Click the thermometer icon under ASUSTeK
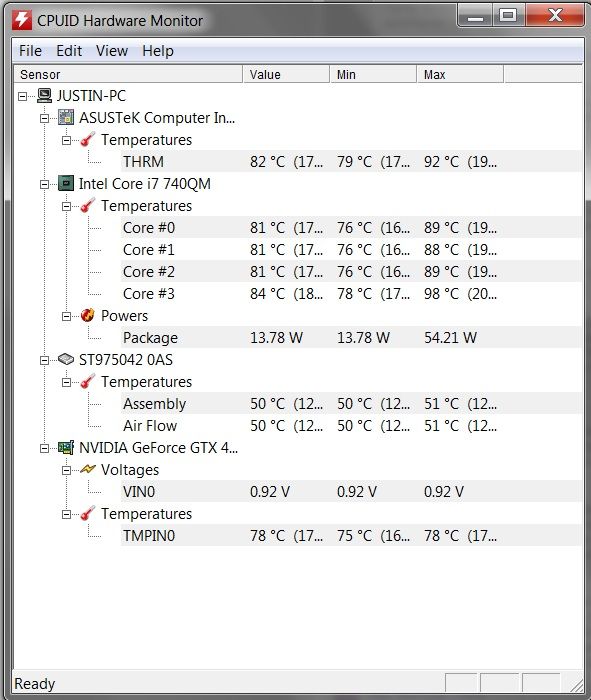The width and height of the screenshot is (591, 700). click(87, 140)
